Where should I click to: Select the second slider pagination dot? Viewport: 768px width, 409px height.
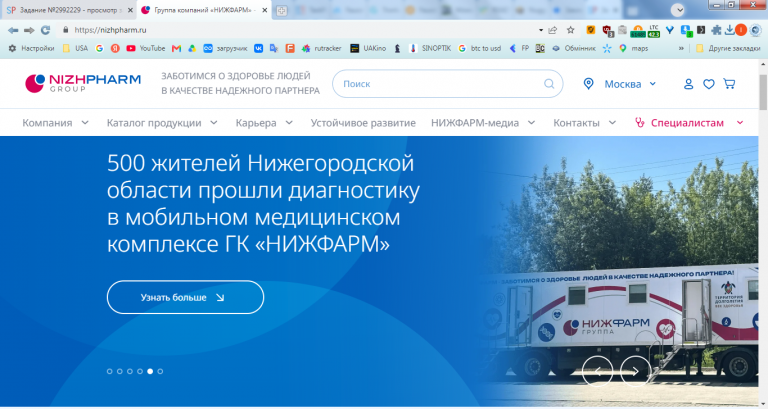pos(120,371)
